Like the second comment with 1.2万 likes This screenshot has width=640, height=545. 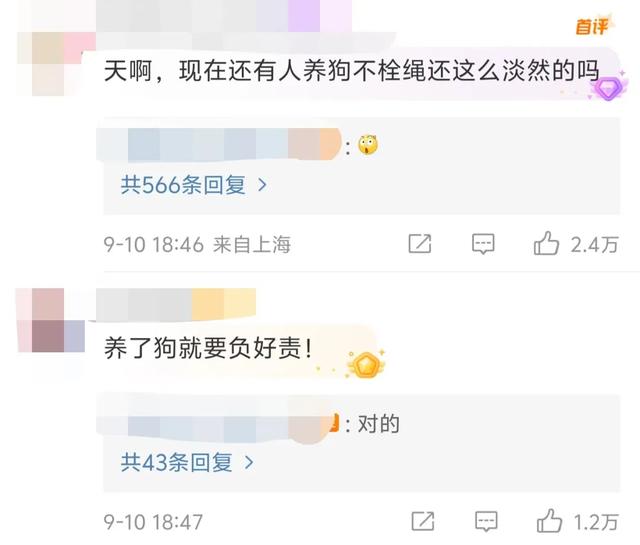click(549, 521)
